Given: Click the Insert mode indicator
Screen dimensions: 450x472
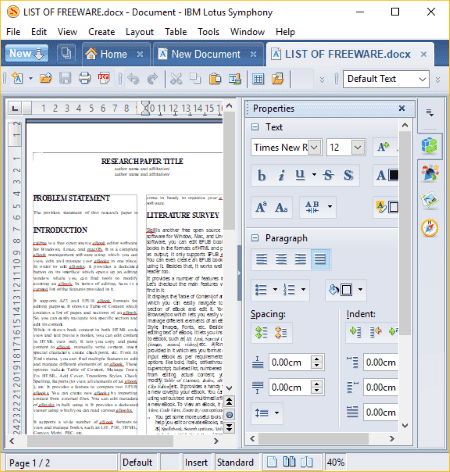Looking at the screenshot, I should [x=196, y=462].
